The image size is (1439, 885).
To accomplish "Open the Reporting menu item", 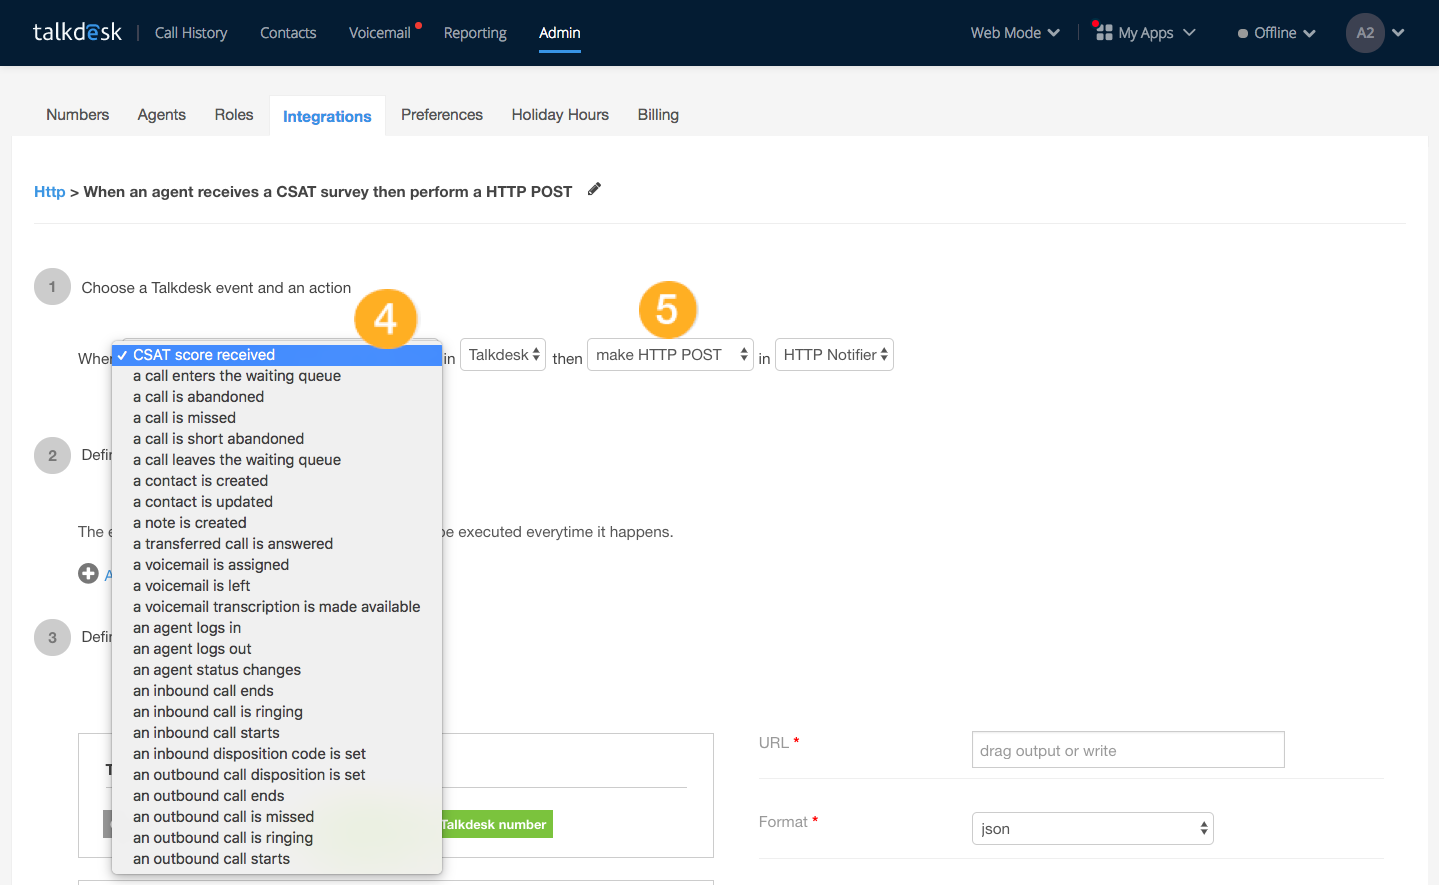I will 475,32.
